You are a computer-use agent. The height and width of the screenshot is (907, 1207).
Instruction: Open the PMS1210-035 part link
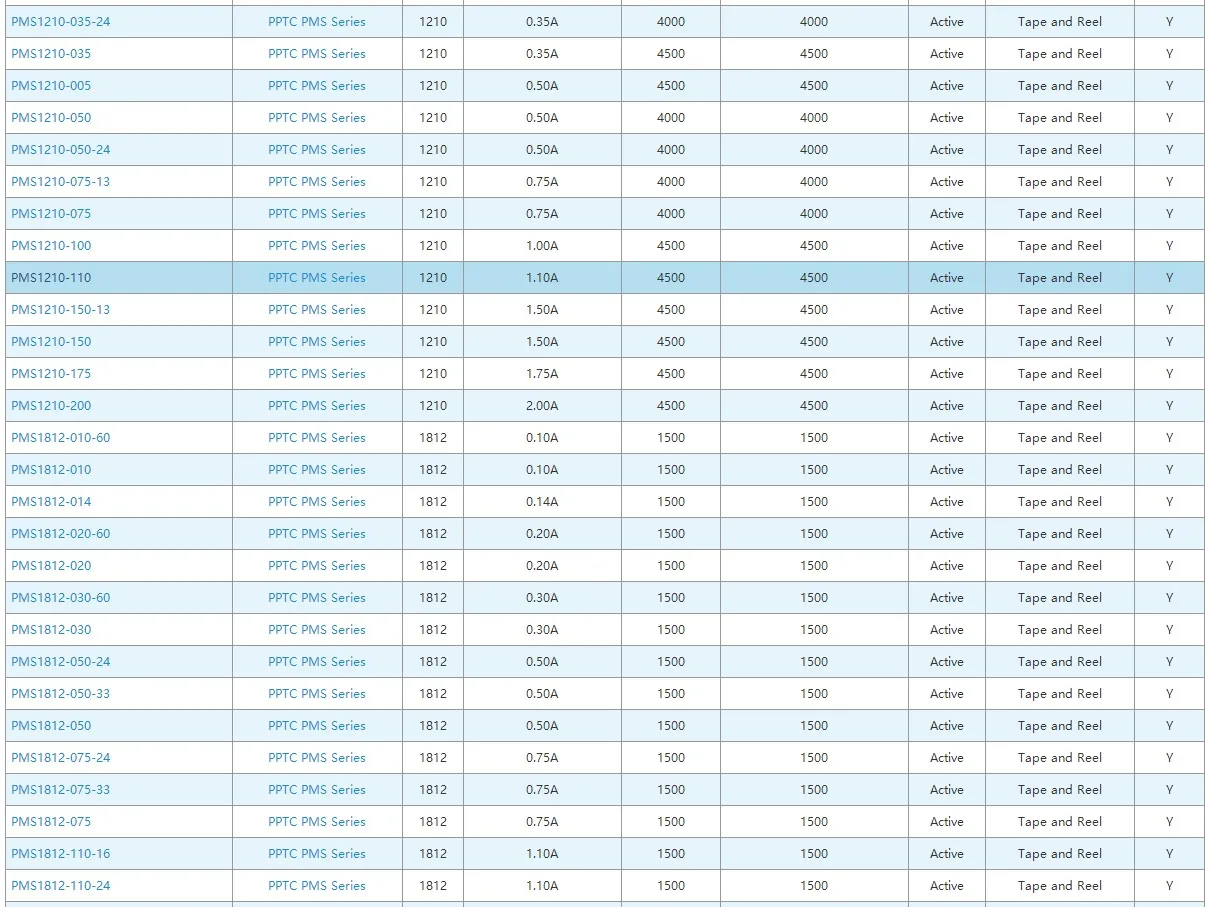pos(51,54)
